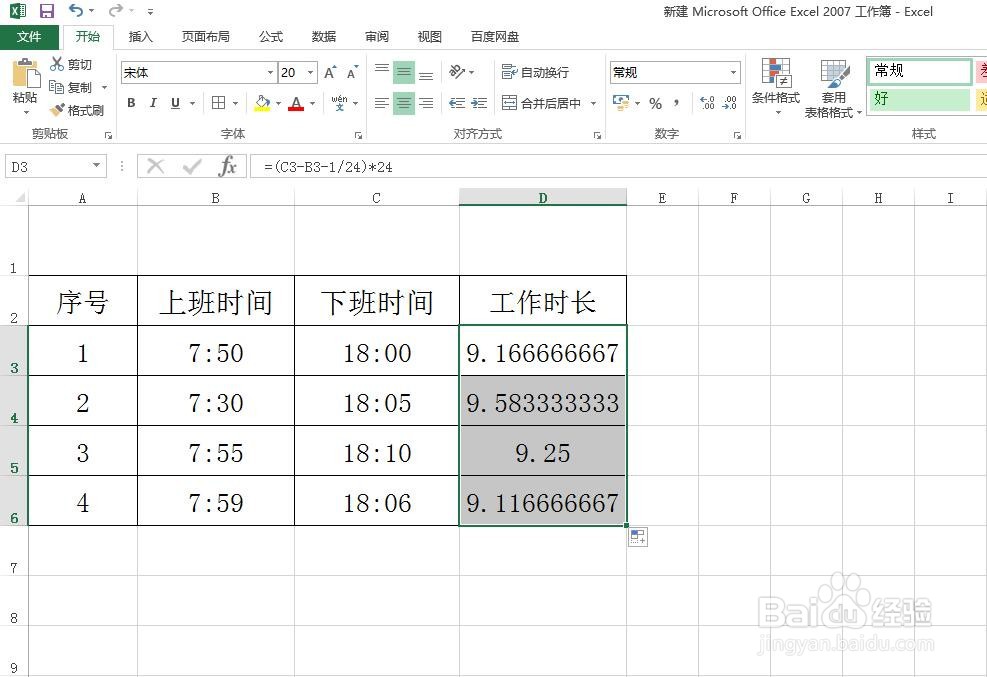Toggle wrap text 自动换行
This screenshot has width=987, height=677.
click(x=535, y=72)
